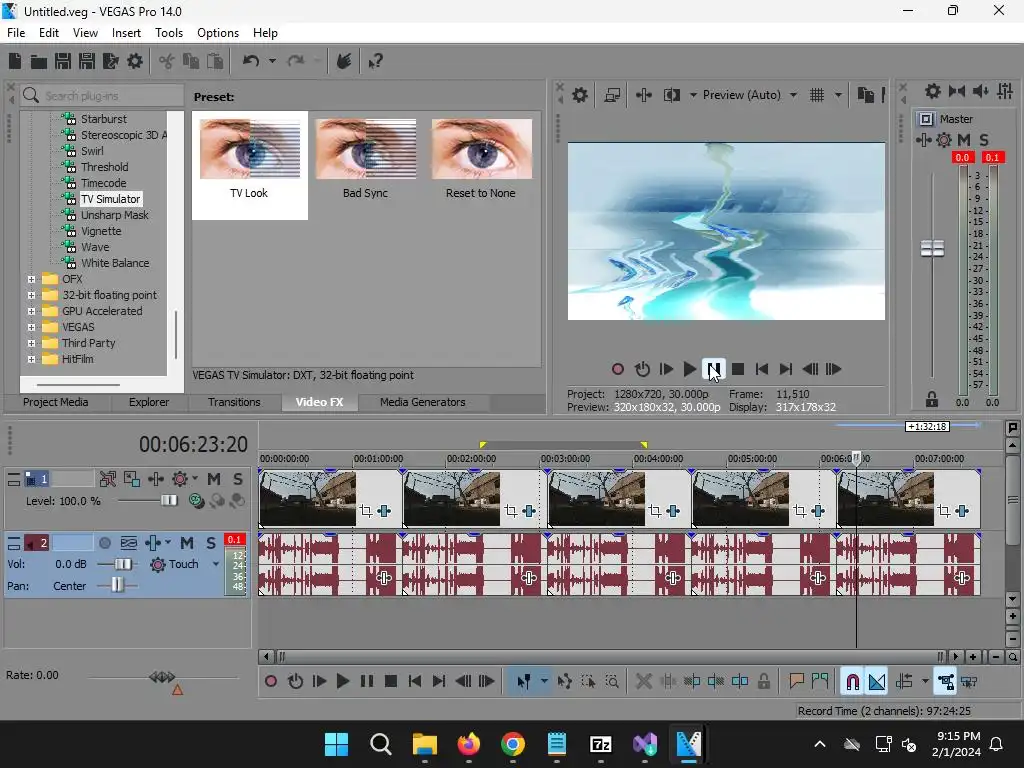Viewport: 1024px width, 768px height.
Task: Toggle Solo on the Master bus
Action: (x=984, y=140)
